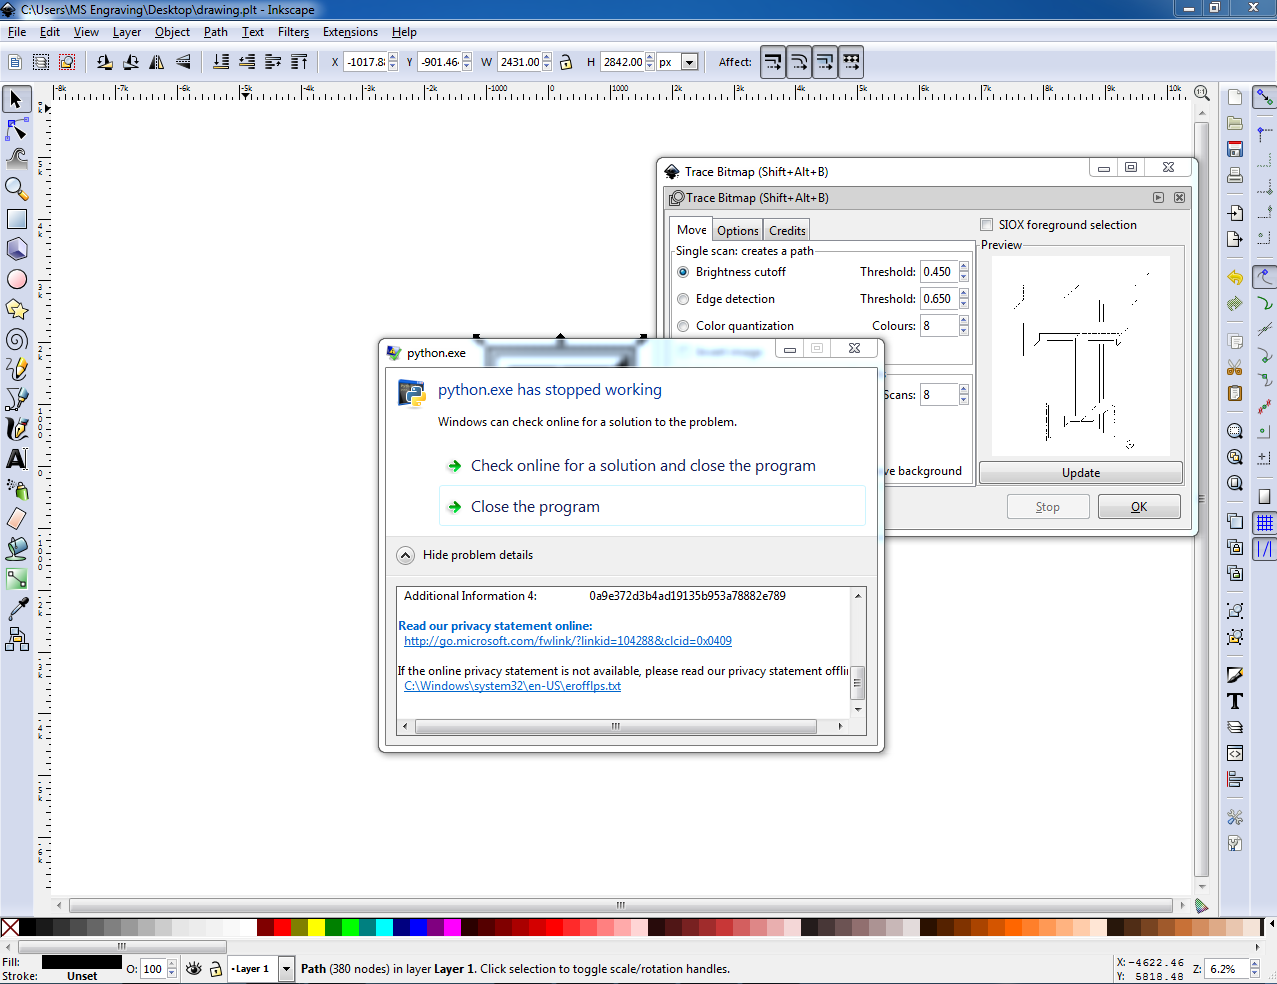This screenshot has height=984, width=1277.
Task: Select the Node editing tool
Action: pyautogui.click(x=16, y=129)
